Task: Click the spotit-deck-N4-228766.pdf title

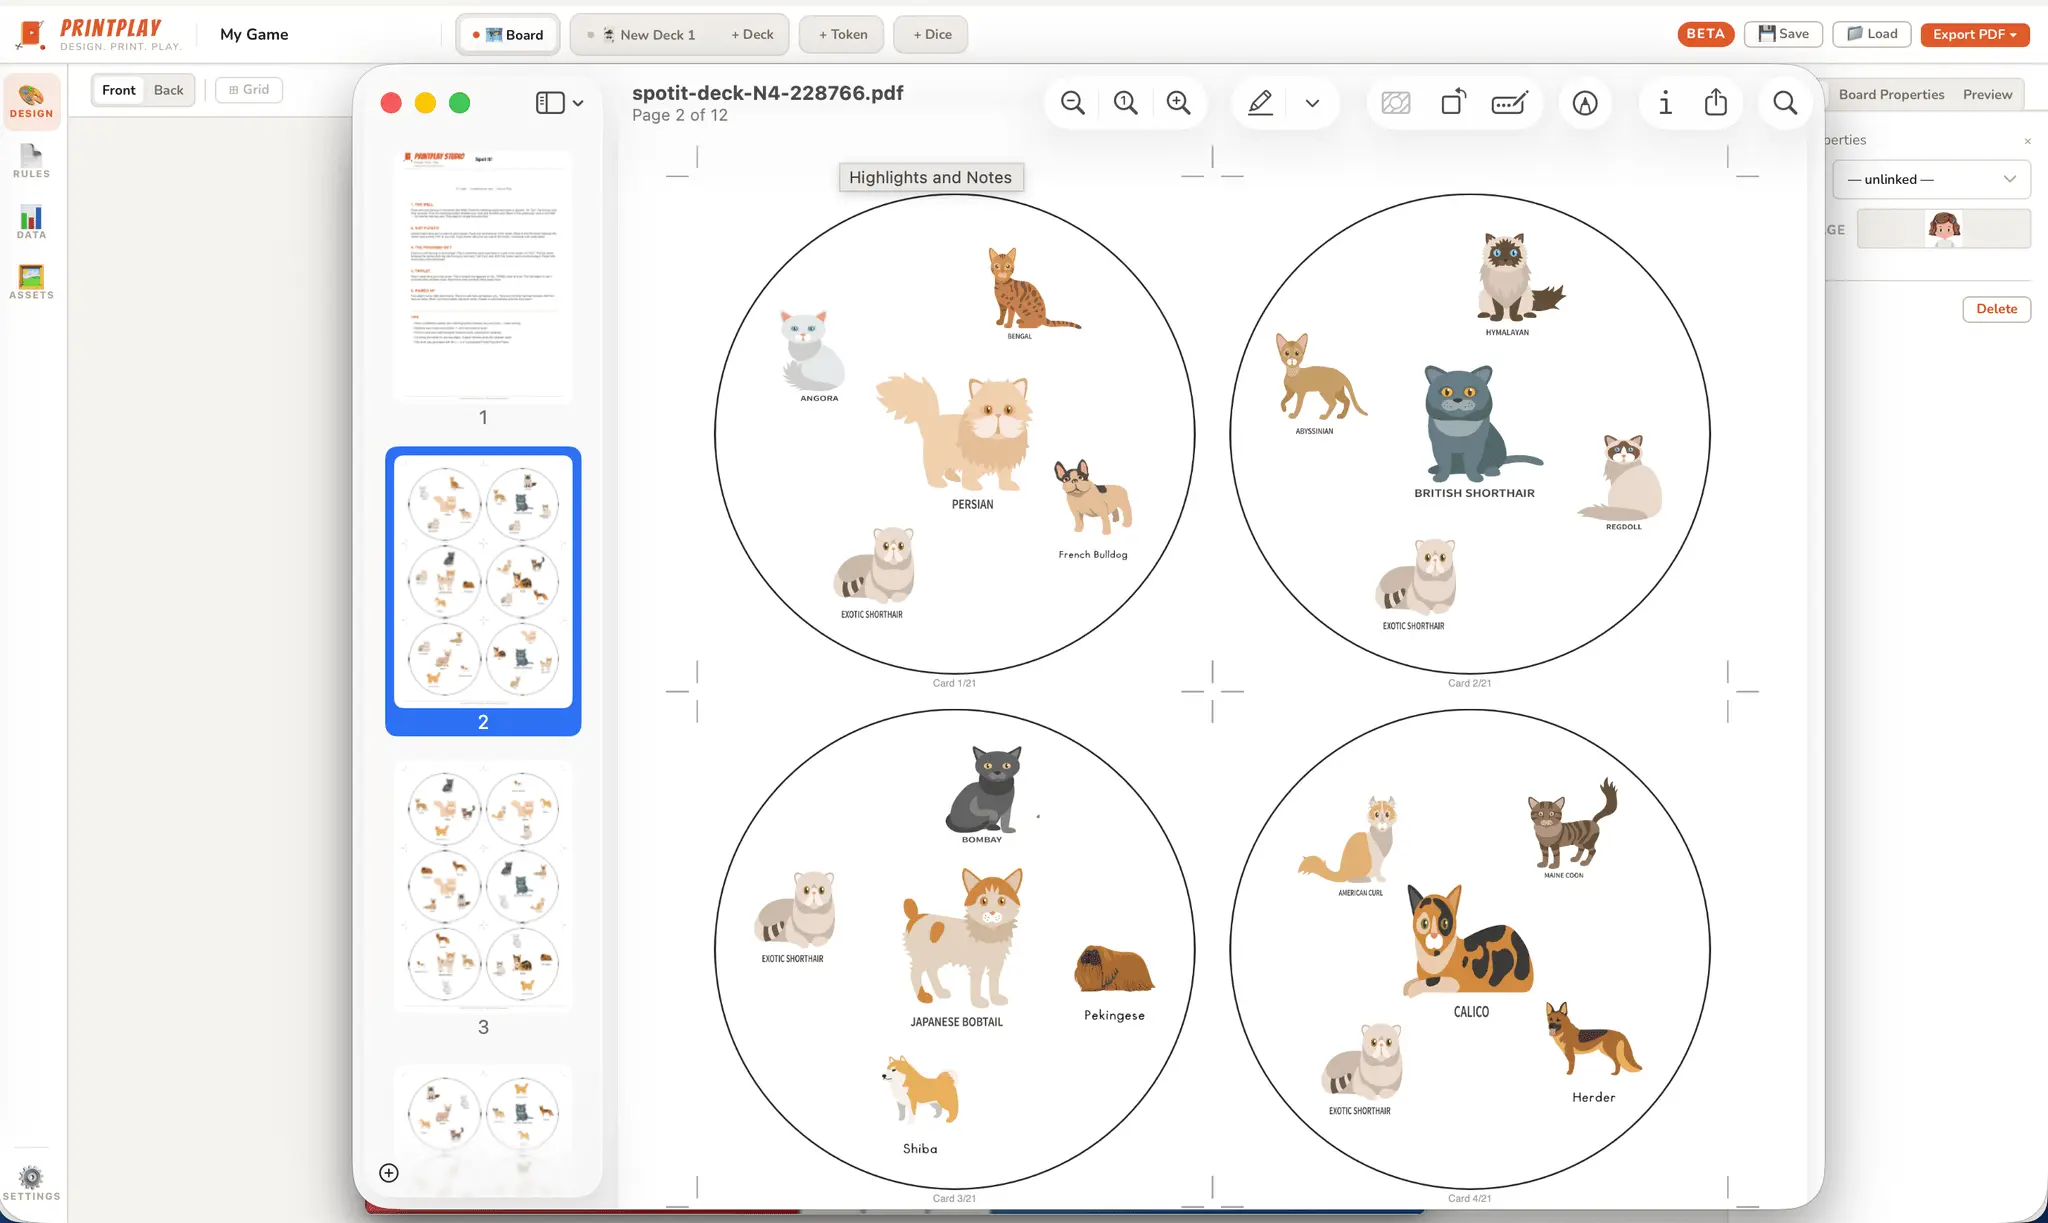Action: (767, 93)
